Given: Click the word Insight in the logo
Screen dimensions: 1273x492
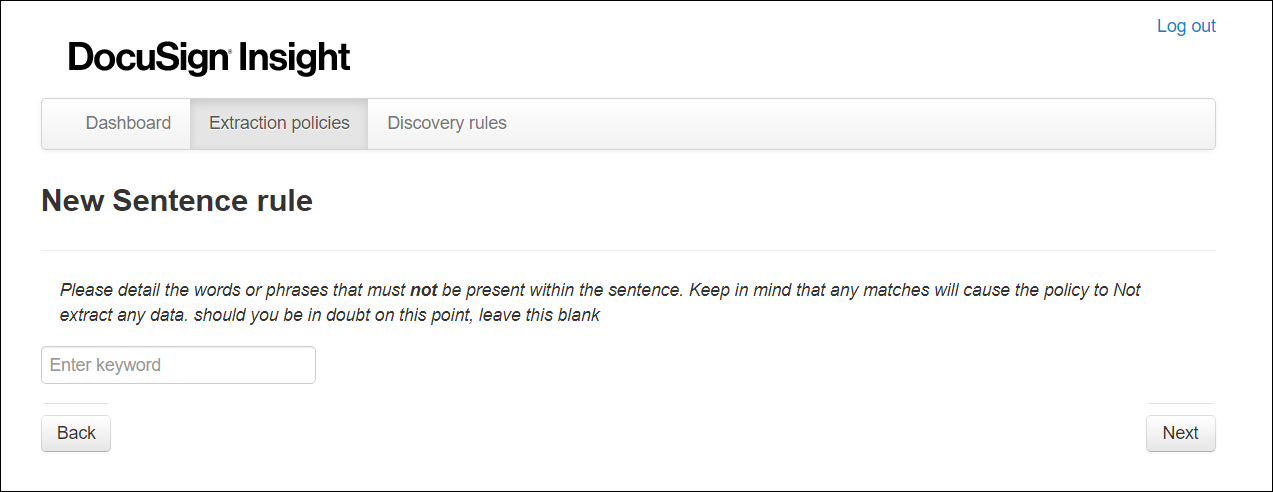Looking at the screenshot, I should (296, 58).
